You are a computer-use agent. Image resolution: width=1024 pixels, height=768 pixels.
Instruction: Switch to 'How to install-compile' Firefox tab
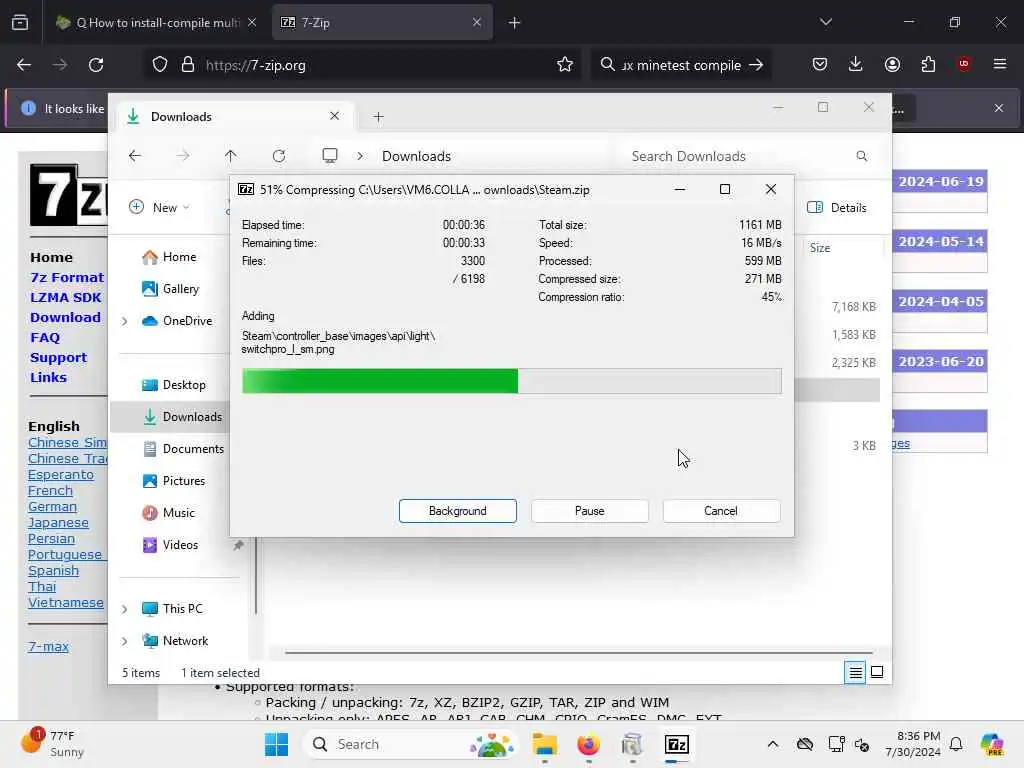click(x=157, y=22)
